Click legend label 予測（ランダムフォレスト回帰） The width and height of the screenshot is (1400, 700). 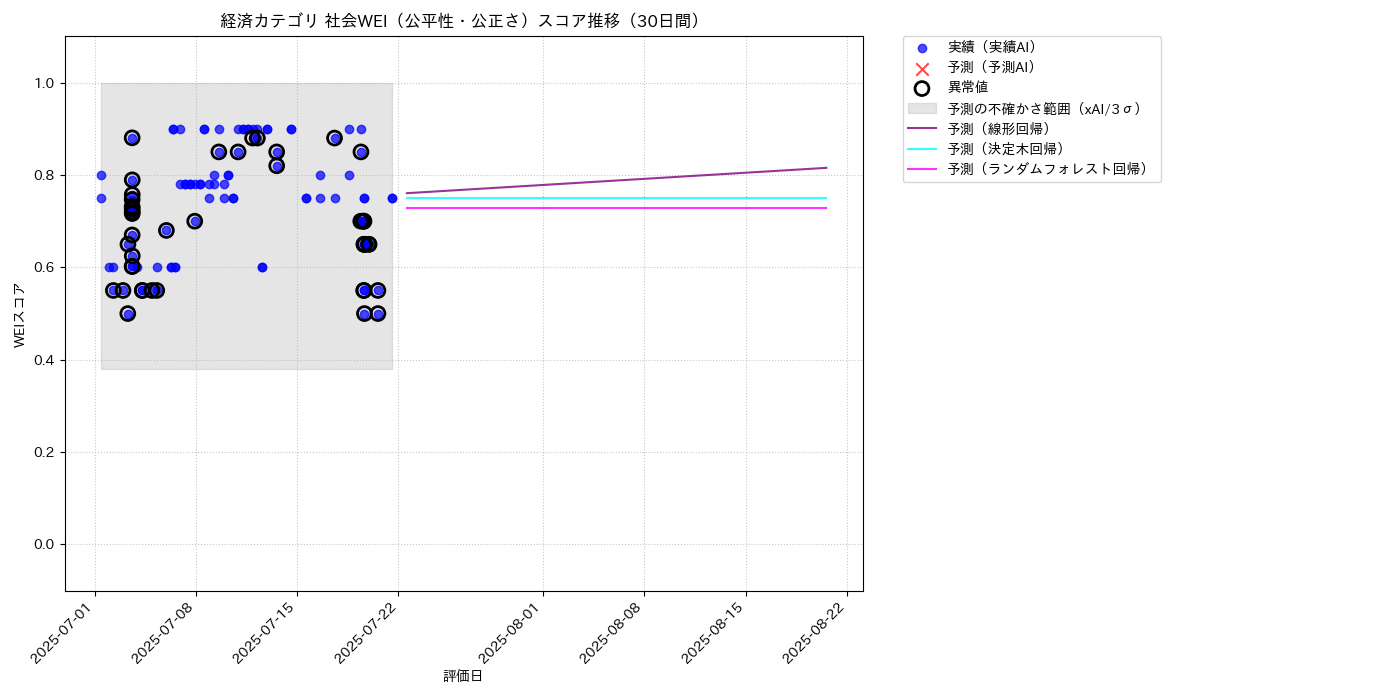click(x=1051, y=169)
